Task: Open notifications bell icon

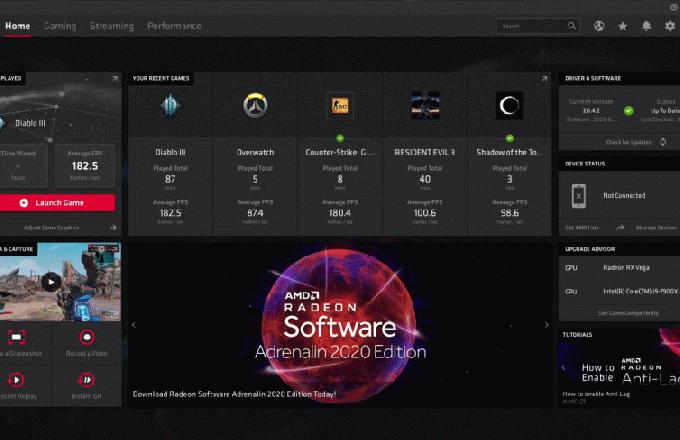Action: pyautogui.click(x=646, y=26)
